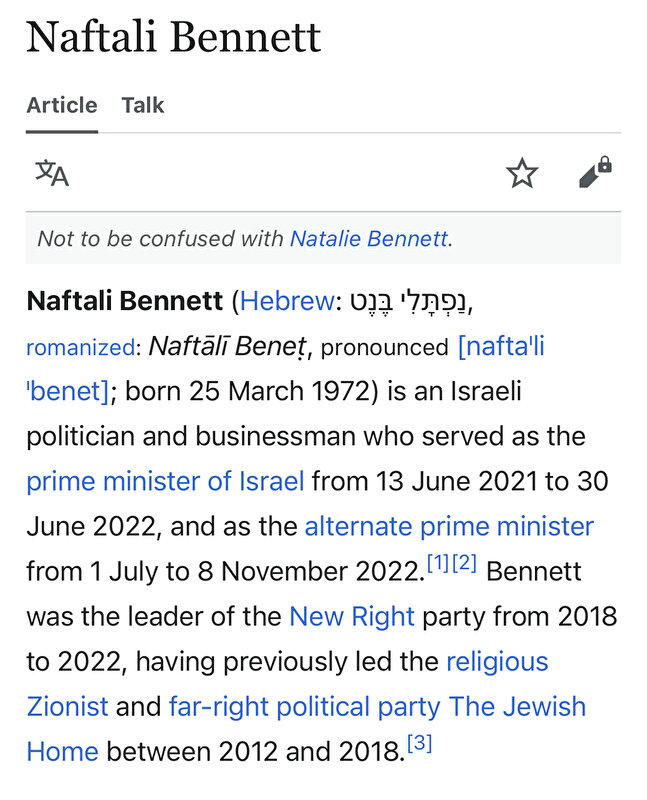Click the locked edit pencil icon
647x800 pixels.
pos(595,172)
